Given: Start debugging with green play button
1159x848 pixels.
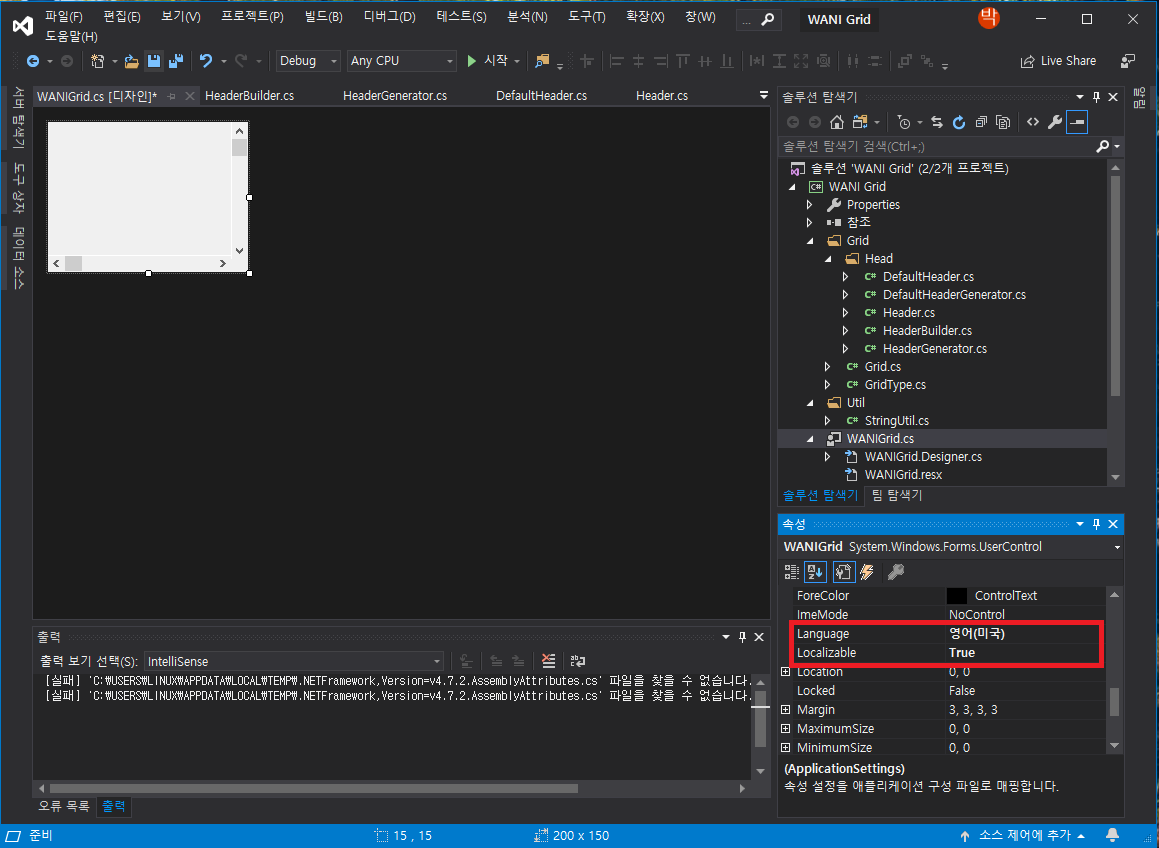Looking at the screenshot, I should click(x=472, y=61).
